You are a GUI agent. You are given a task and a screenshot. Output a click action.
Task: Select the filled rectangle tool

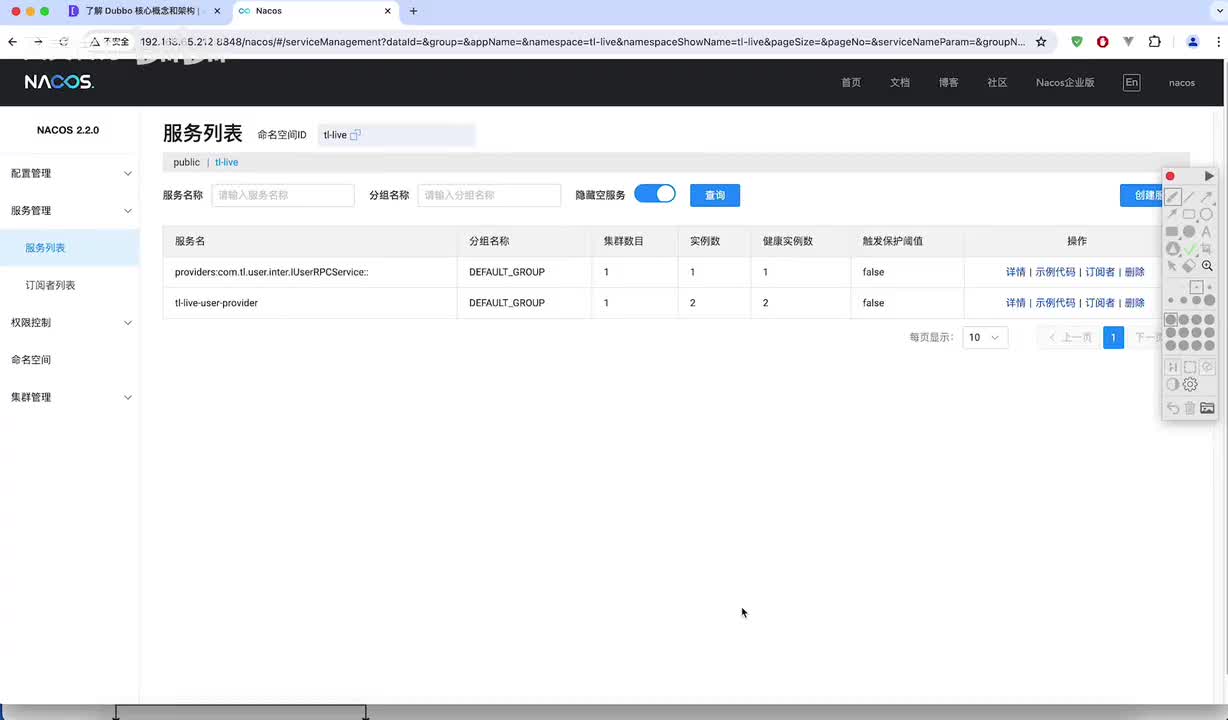click(x=1172, y=231)
